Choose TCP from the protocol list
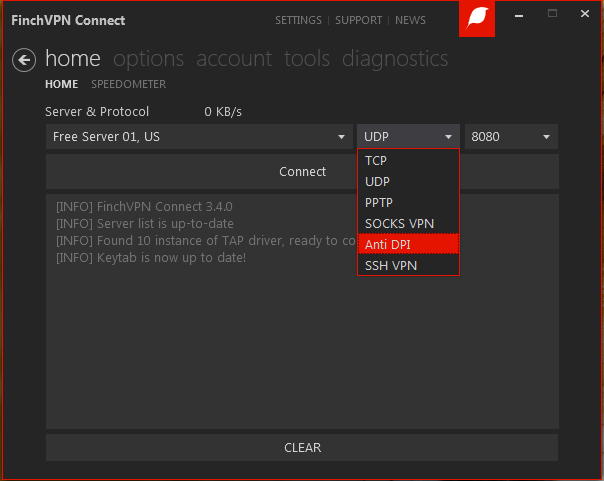This screenshot has width=604, height=481. 408,161
